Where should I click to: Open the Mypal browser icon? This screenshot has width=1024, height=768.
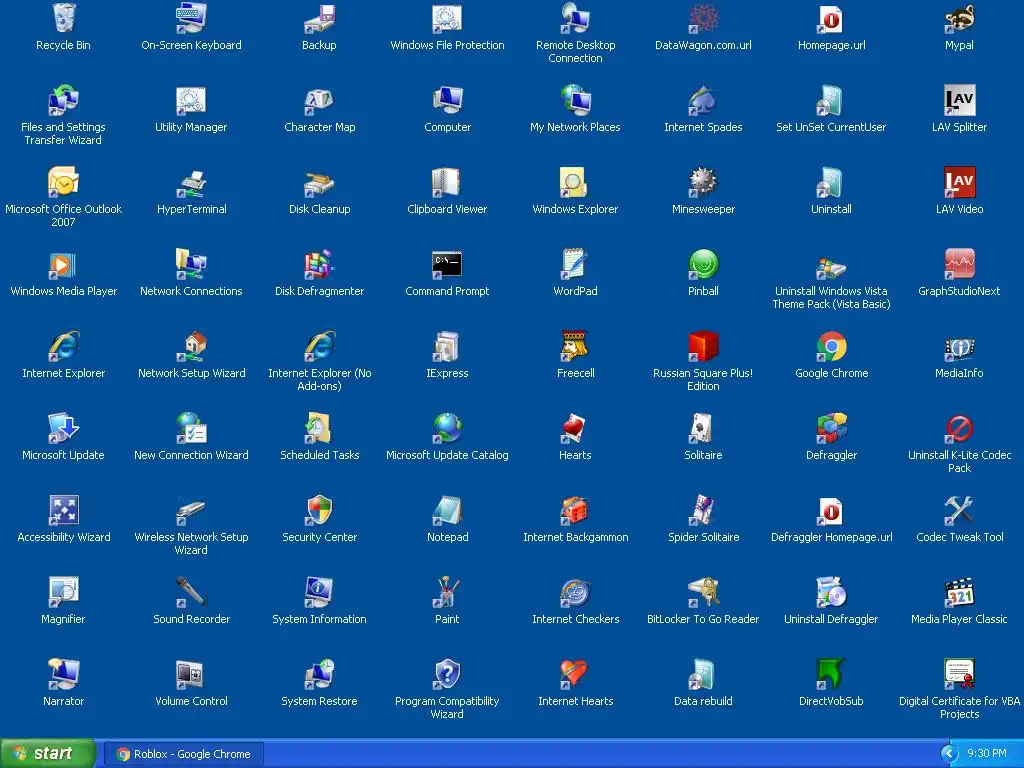(959, 18)
